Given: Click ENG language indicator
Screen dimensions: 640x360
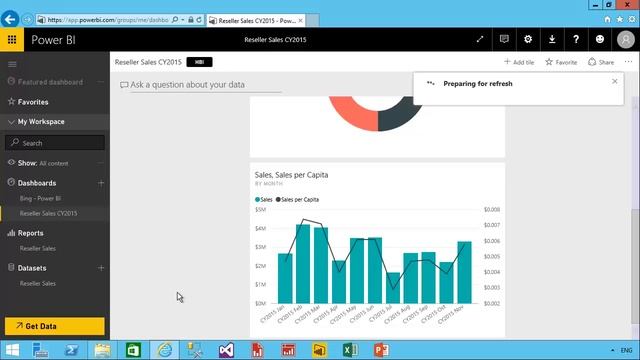Looking at the screenshot, I should 627,350.
